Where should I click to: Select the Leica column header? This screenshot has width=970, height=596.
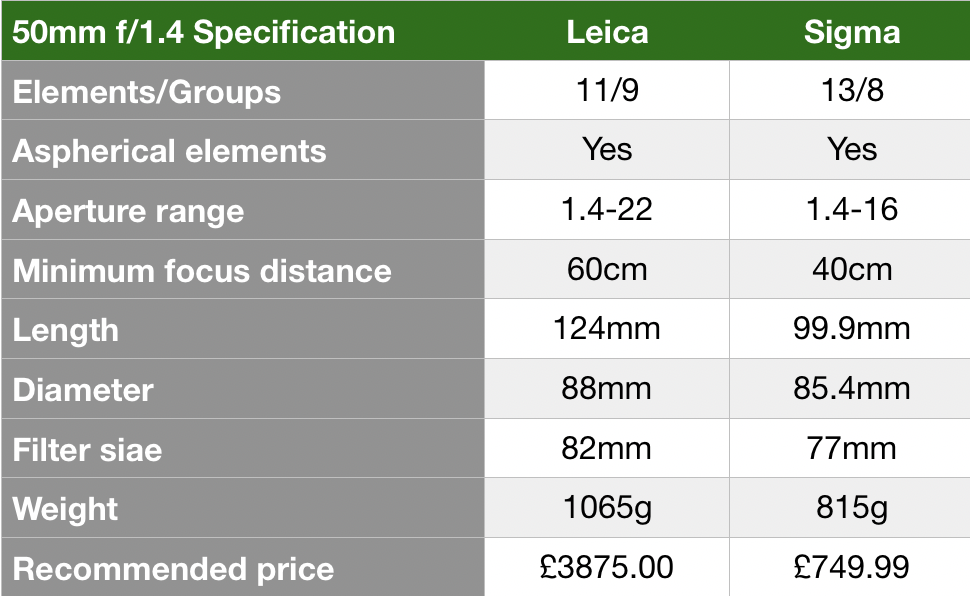(607, 31)
